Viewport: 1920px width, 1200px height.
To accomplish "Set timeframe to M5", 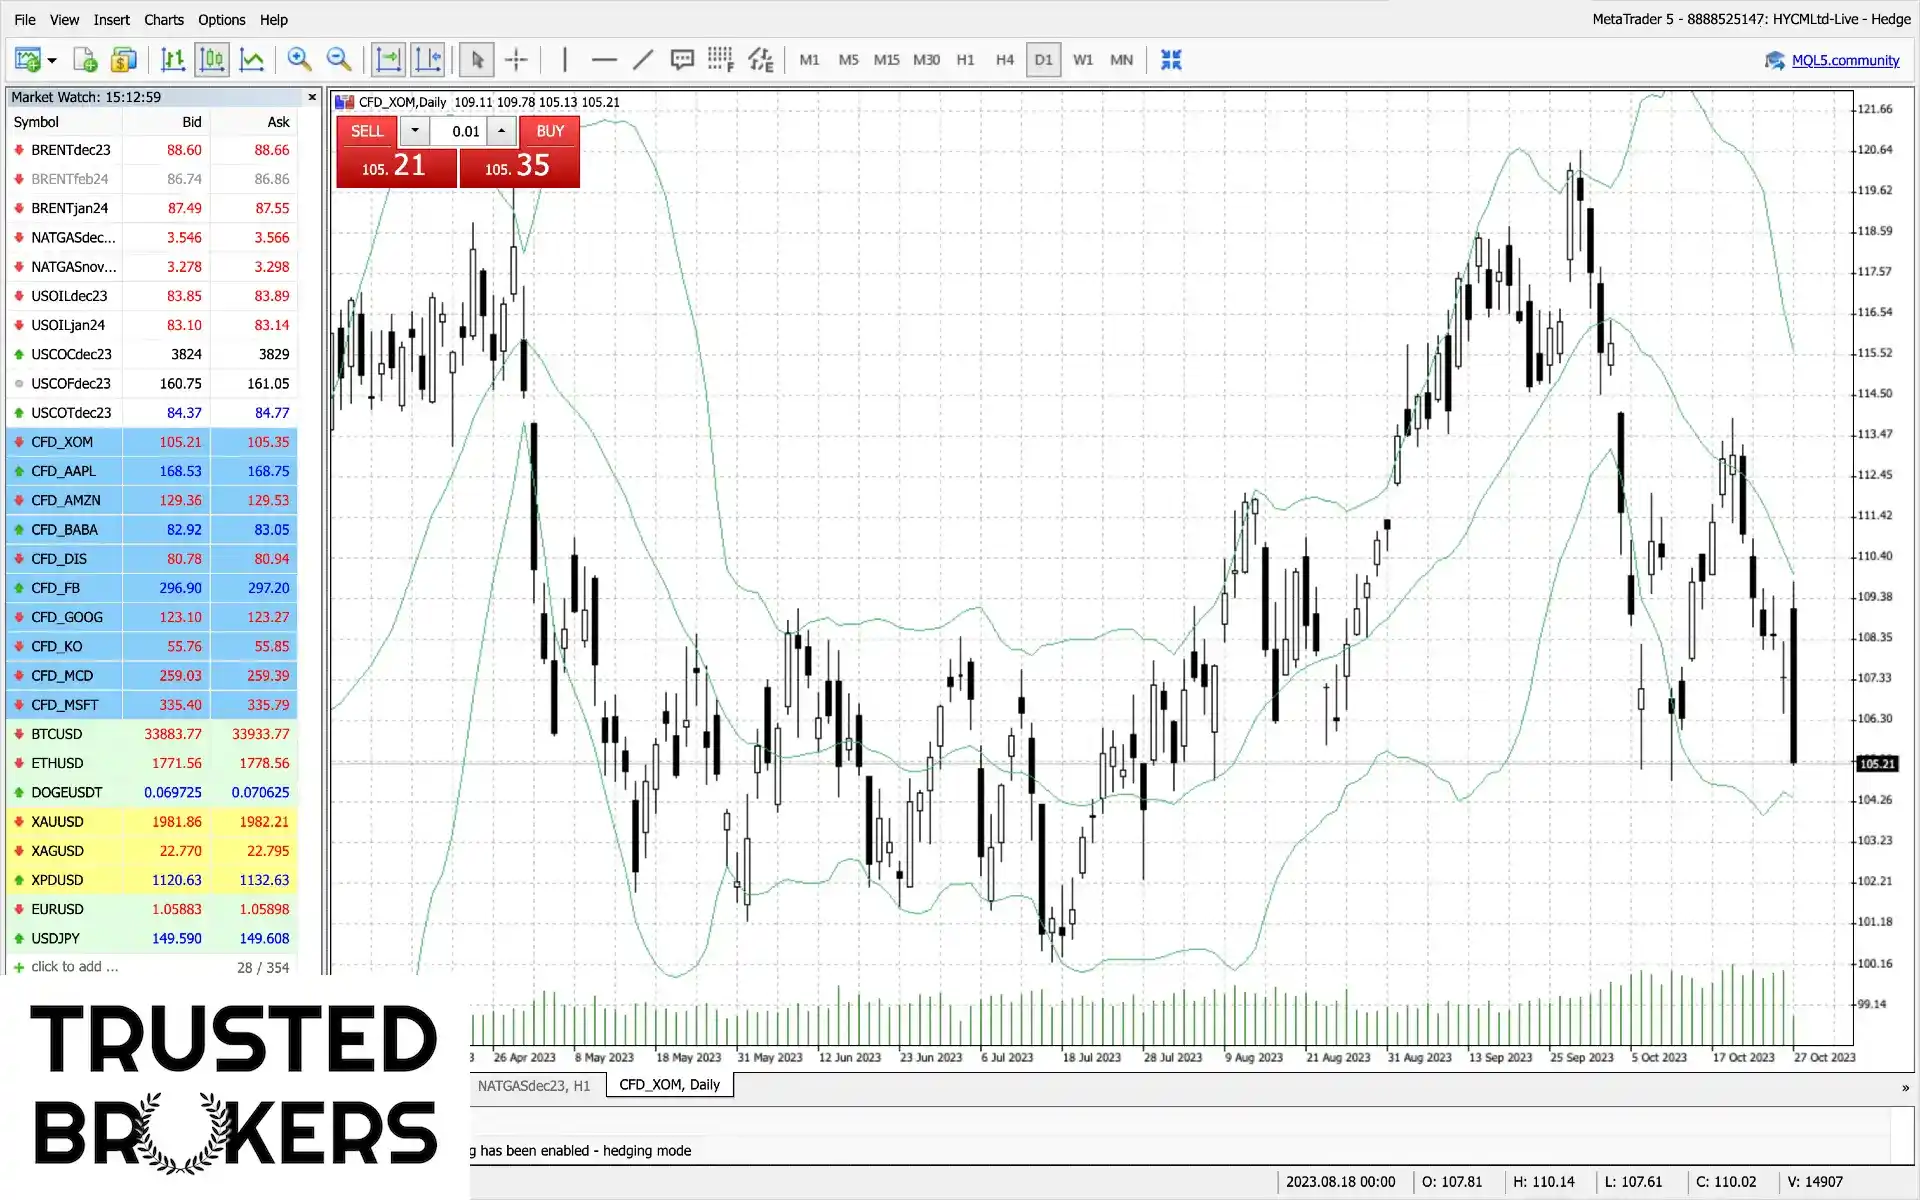I will 848,60.
